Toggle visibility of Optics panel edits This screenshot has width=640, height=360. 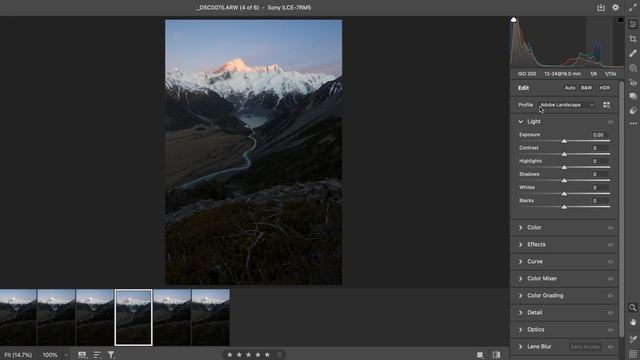tap(610, 330)
